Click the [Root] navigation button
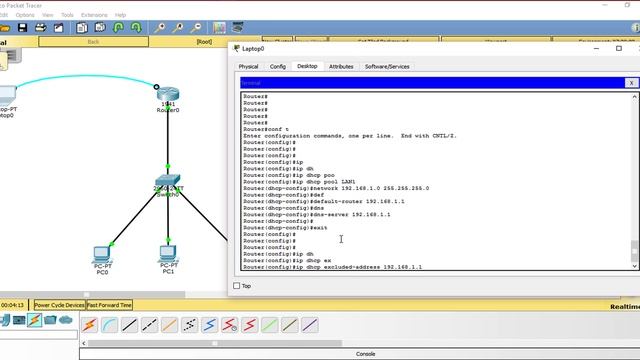 [204, 42]
